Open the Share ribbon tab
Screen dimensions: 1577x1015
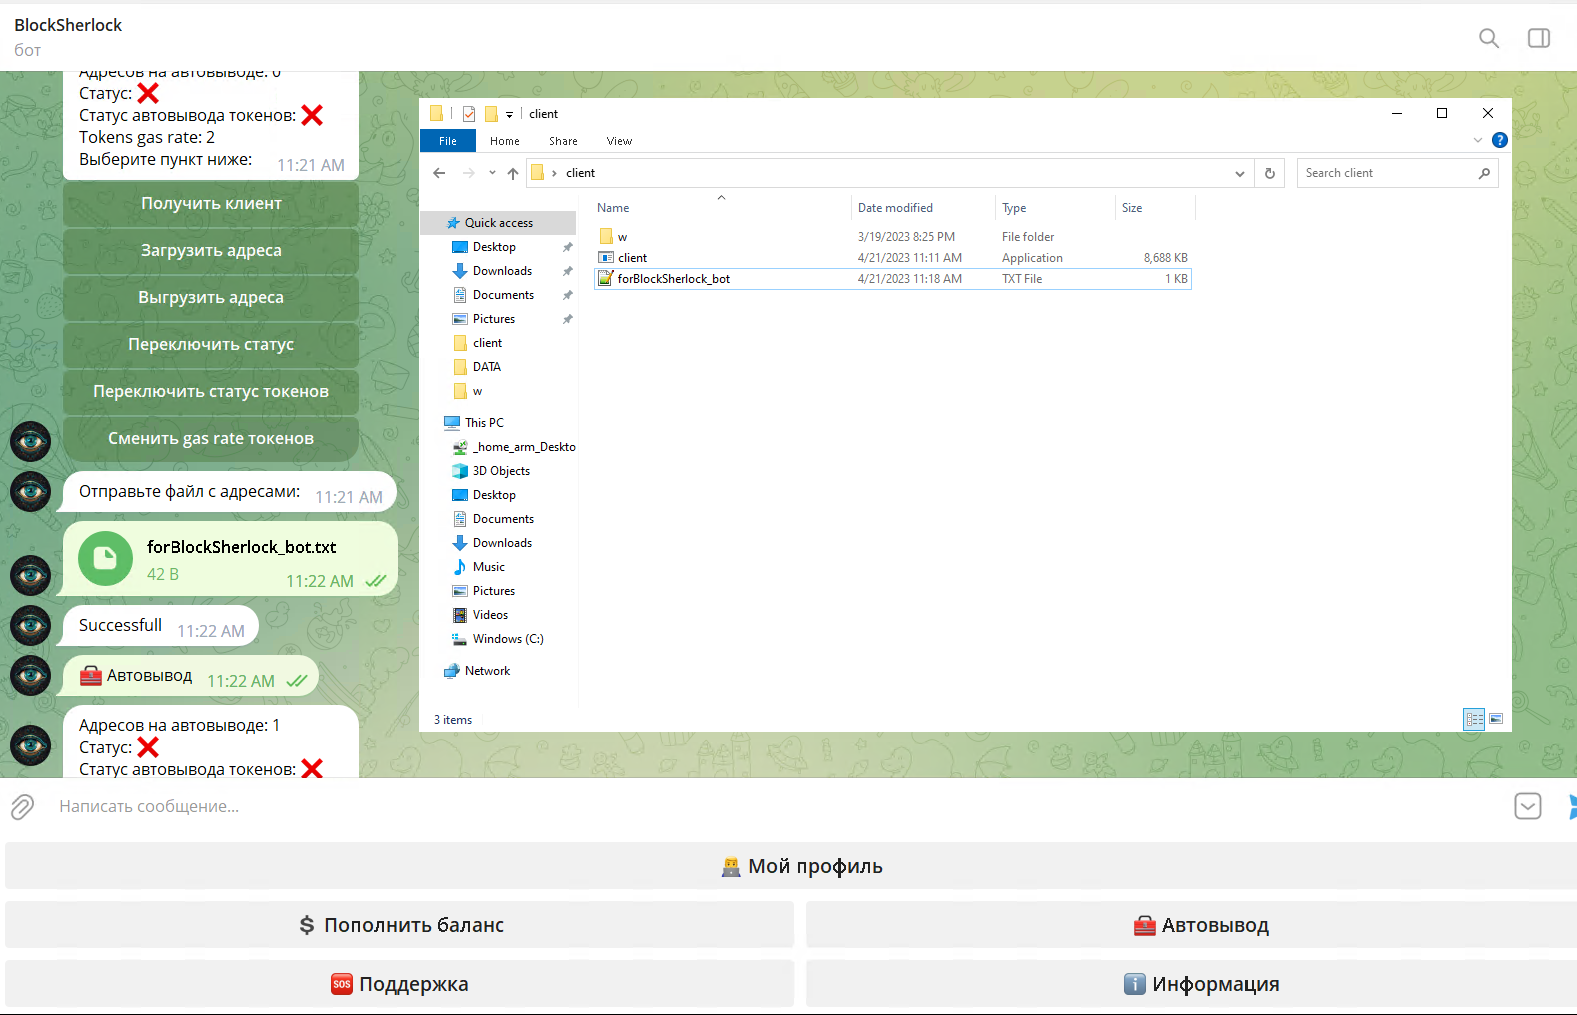[x=563, y=141]
